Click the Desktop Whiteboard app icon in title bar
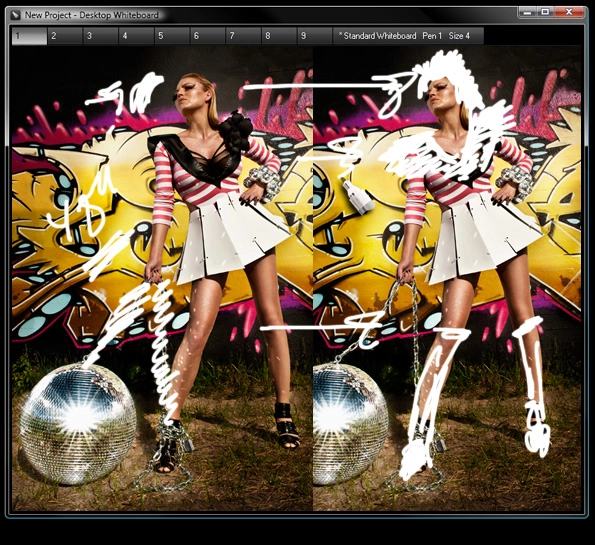 click(x=16, y=15)
